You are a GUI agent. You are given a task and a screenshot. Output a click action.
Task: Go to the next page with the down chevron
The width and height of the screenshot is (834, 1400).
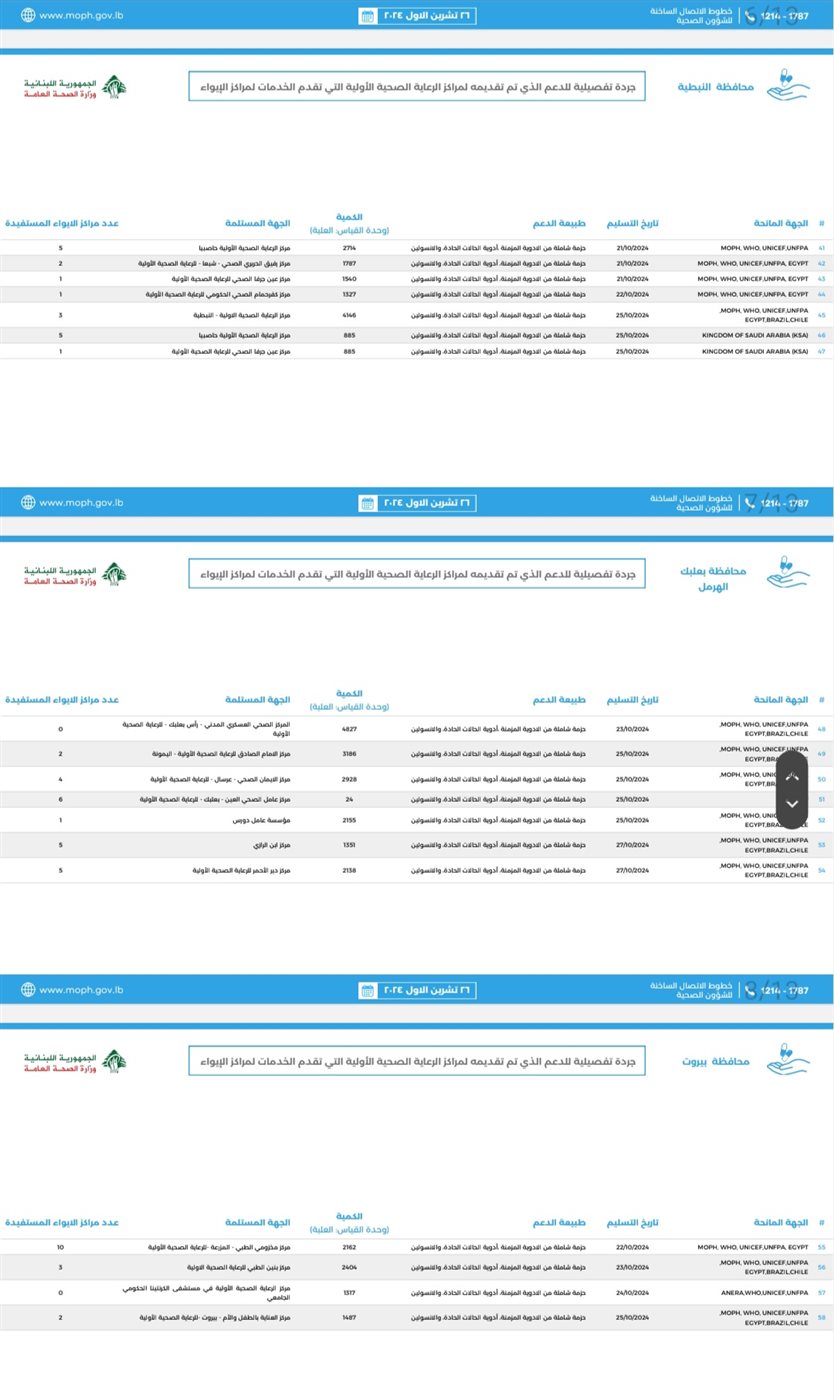[x=793, y=804]
